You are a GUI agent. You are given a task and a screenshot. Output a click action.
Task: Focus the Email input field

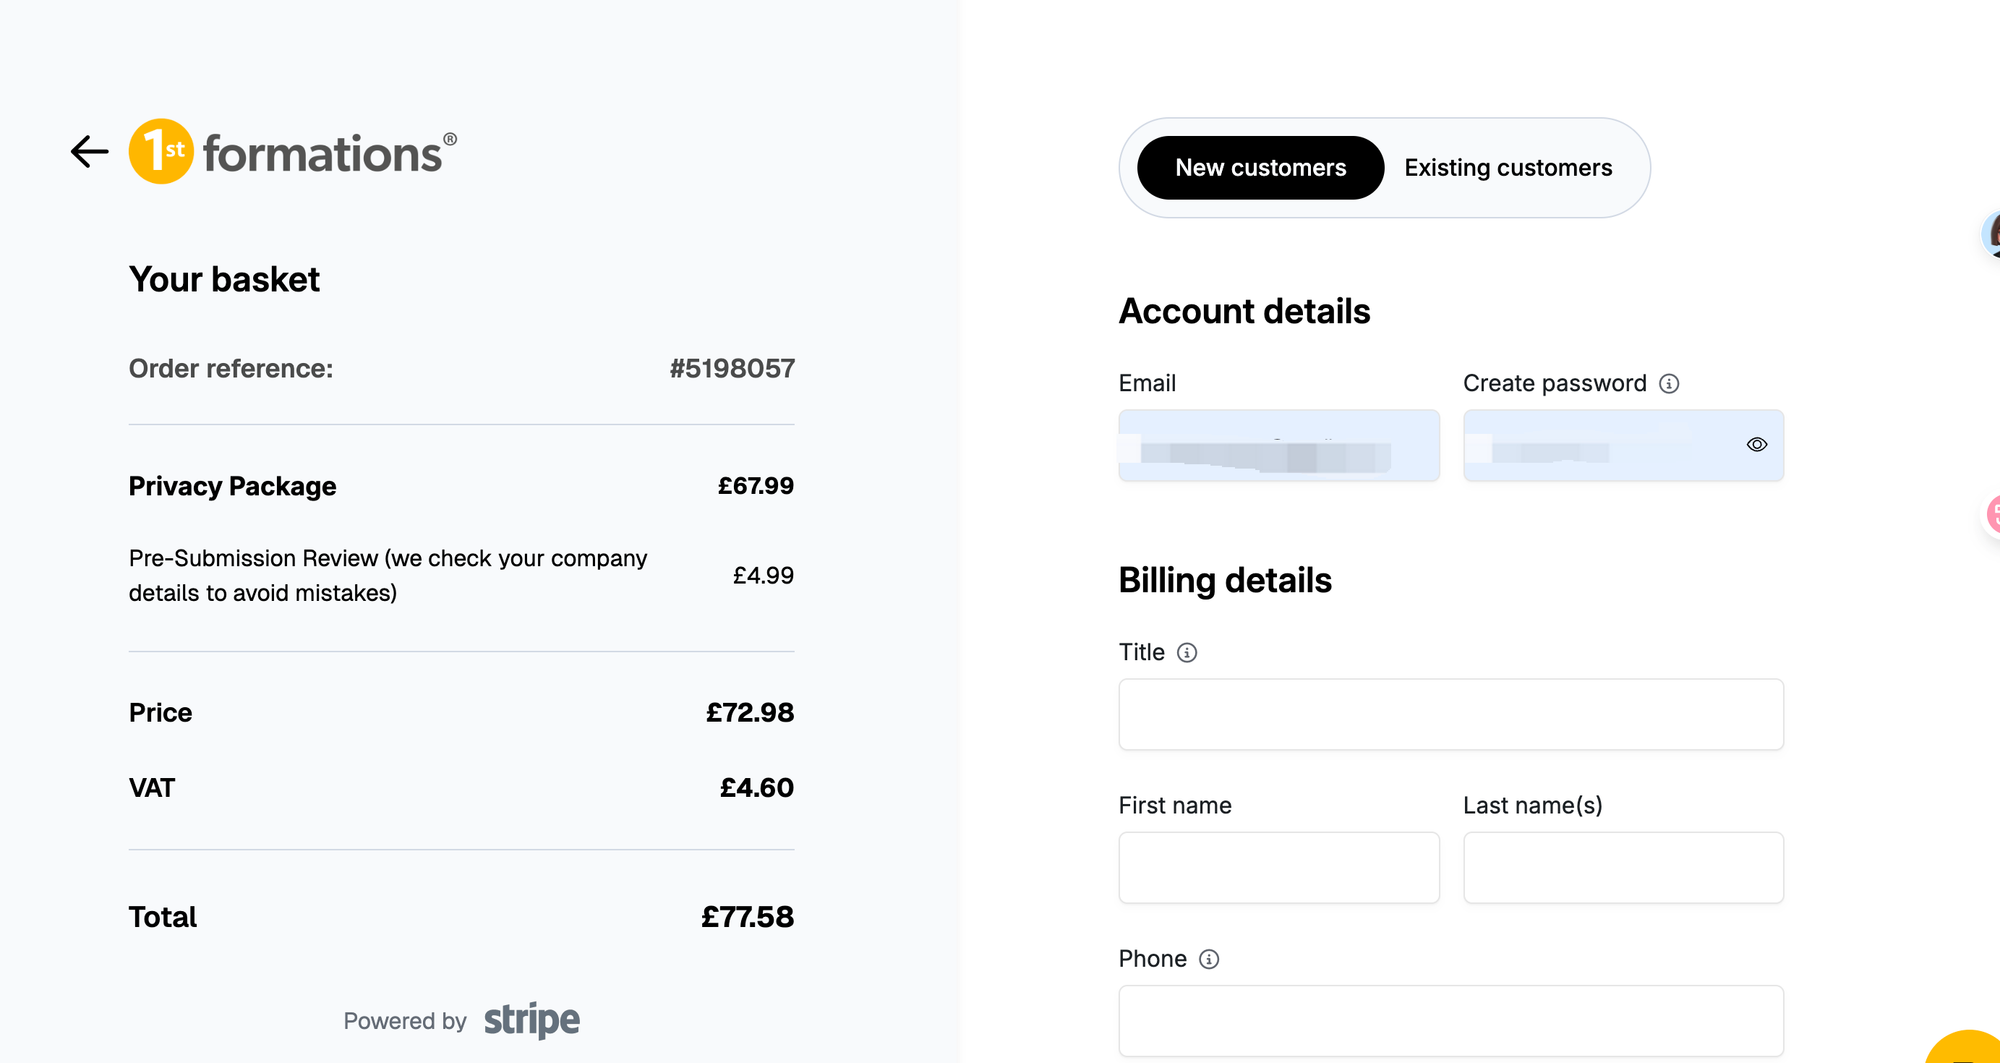pyautogui.click(x=1279, y=445)
